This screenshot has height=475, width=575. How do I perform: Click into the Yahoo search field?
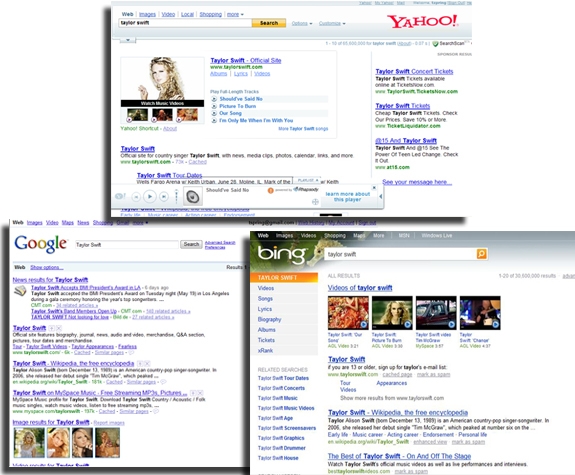click(185, 23)
